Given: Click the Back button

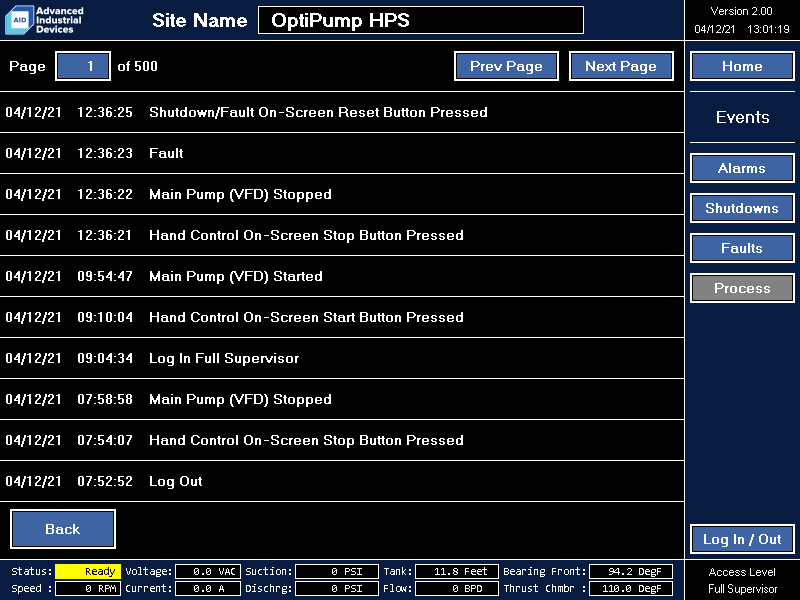Looking at the screenshot, I should (x=63, y=529).
